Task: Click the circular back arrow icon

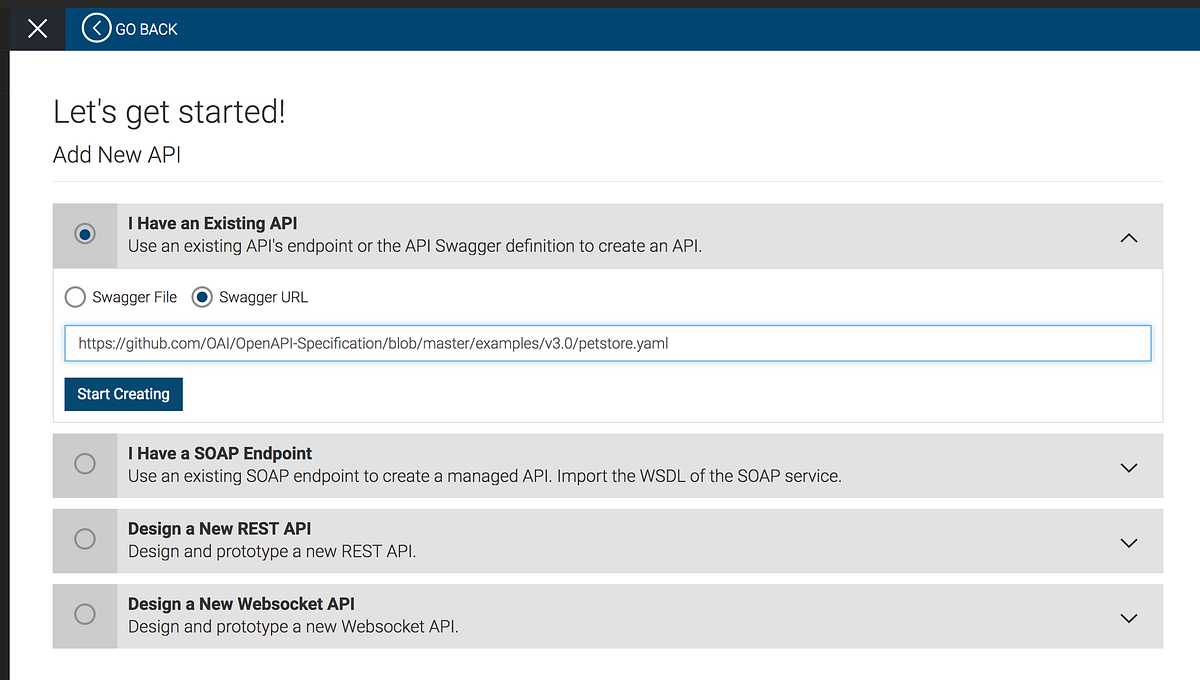Action: 95,28
